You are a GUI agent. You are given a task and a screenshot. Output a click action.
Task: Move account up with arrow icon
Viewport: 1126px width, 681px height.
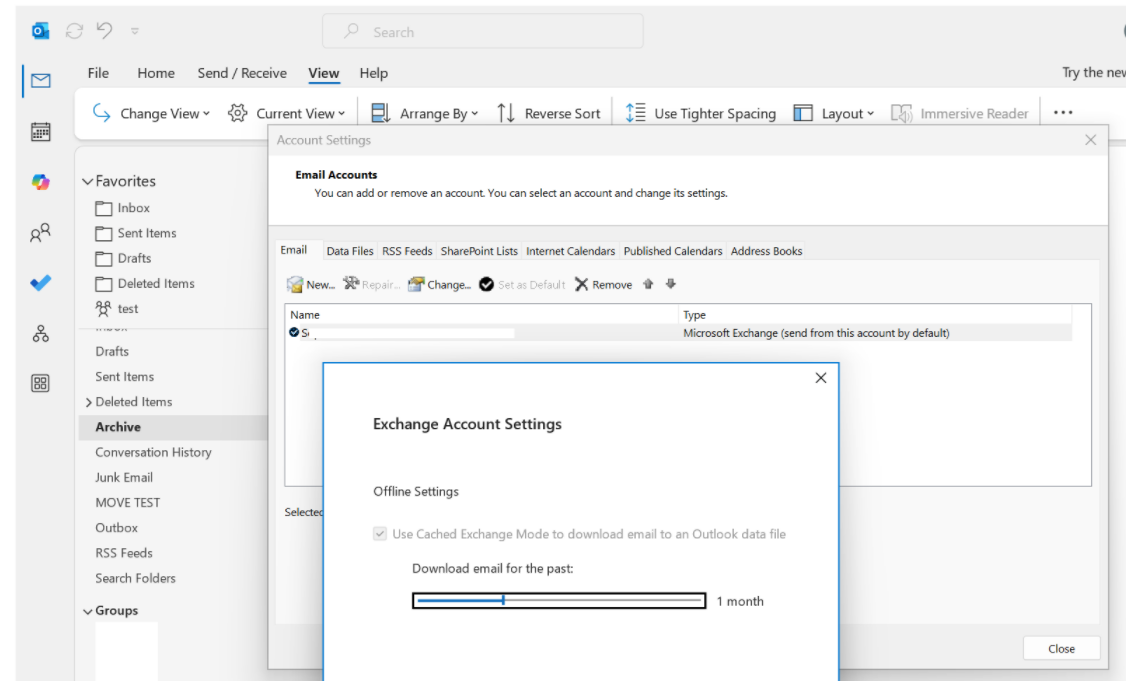click(648, 284)
